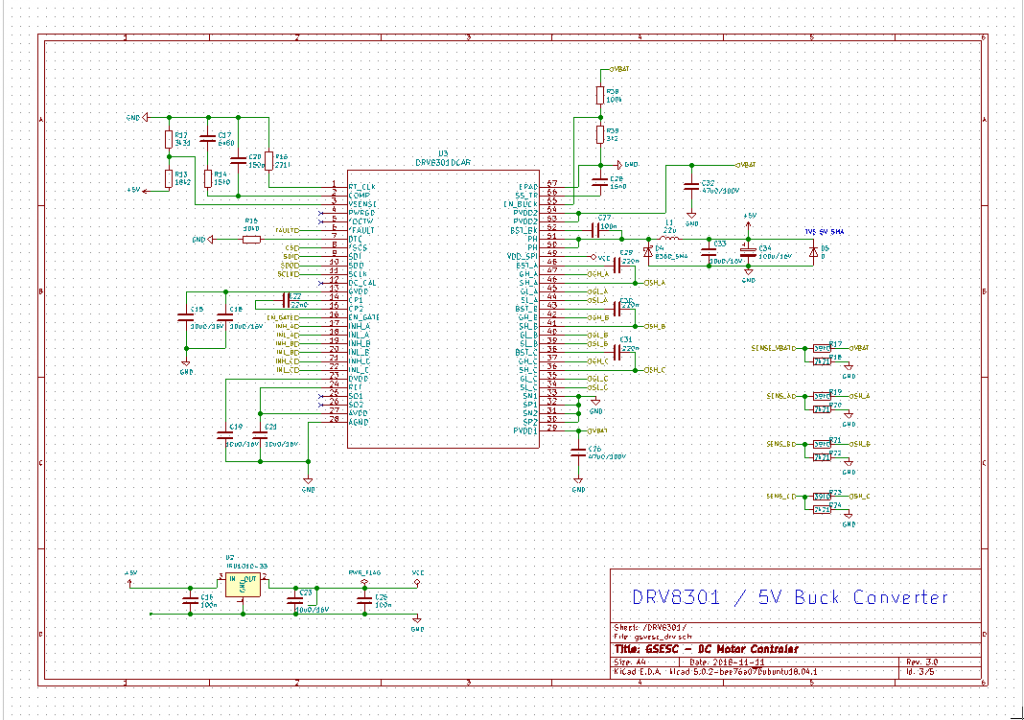The height and width of the screenshot is (720, 1024).
Task: Select the R13 resistor symbol
Action: pos(168,178)
